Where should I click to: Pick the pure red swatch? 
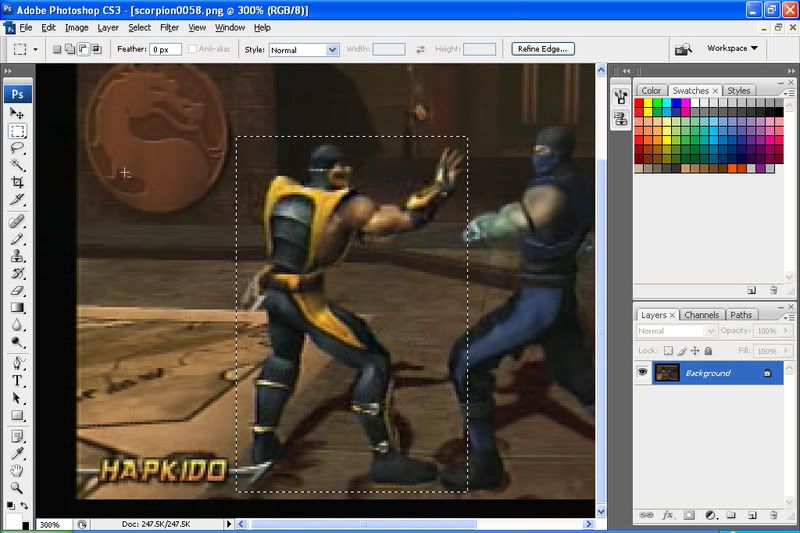tap(639, 103)
